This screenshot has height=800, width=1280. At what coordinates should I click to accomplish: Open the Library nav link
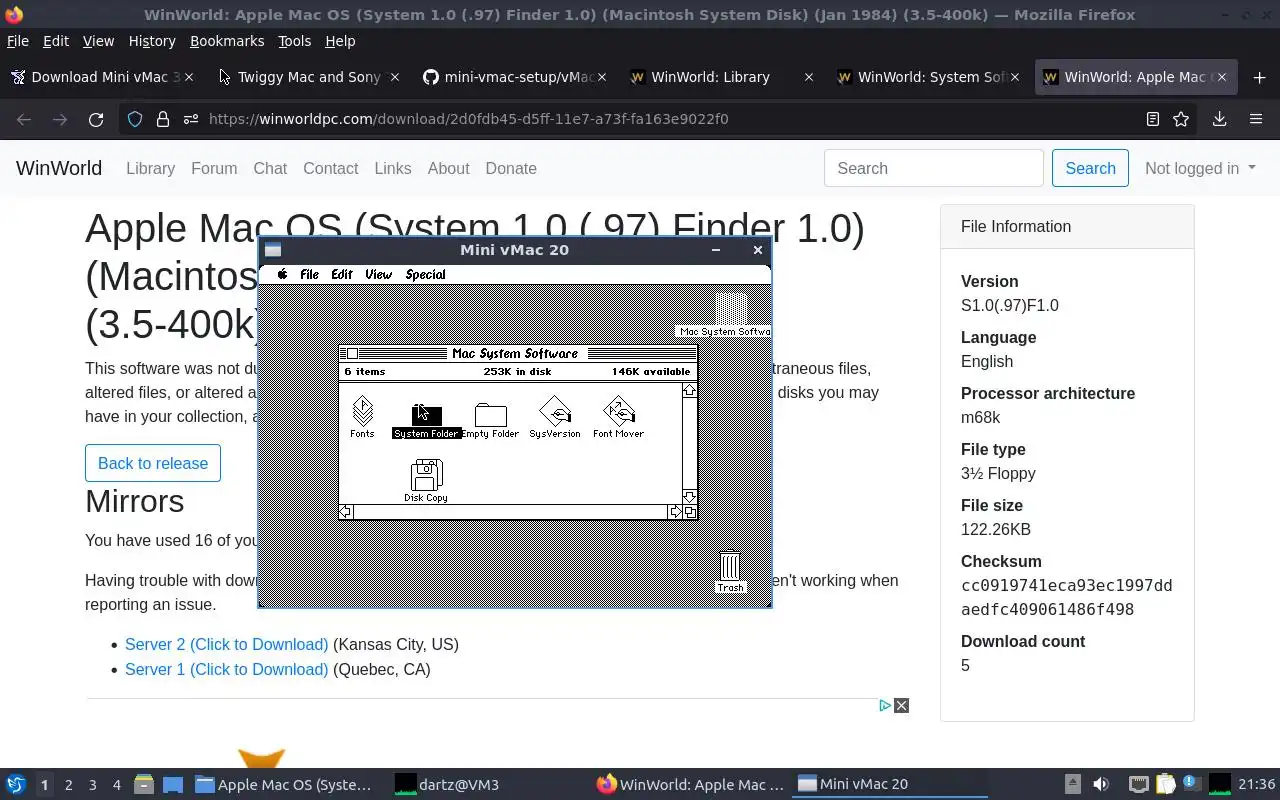(x=150, y=168)
